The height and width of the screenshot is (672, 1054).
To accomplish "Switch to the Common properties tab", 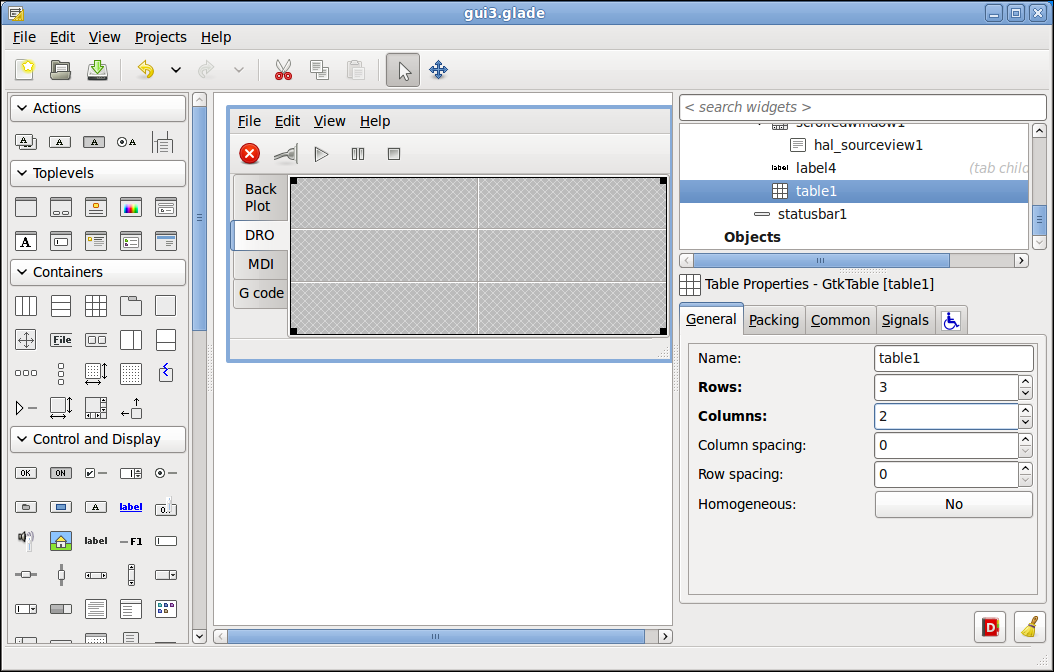I will 840,321.
